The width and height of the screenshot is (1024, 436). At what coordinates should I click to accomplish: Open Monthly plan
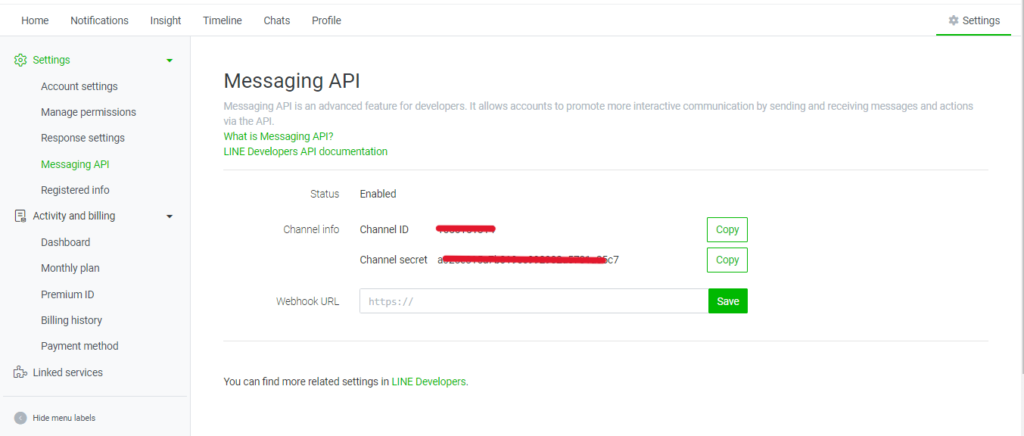tap(70, 268)
